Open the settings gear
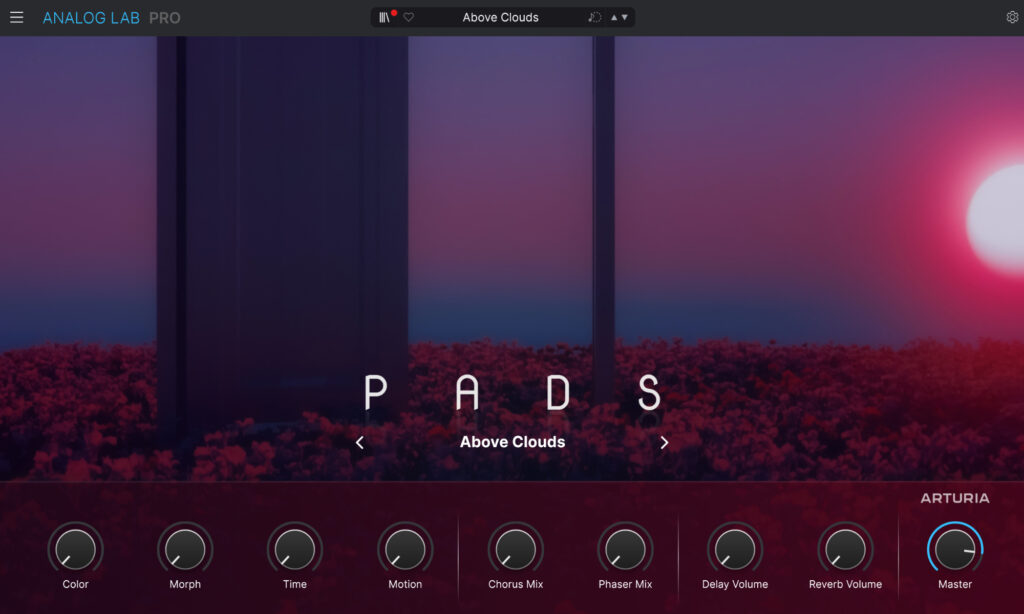1024x614 pixels. 1010,16
